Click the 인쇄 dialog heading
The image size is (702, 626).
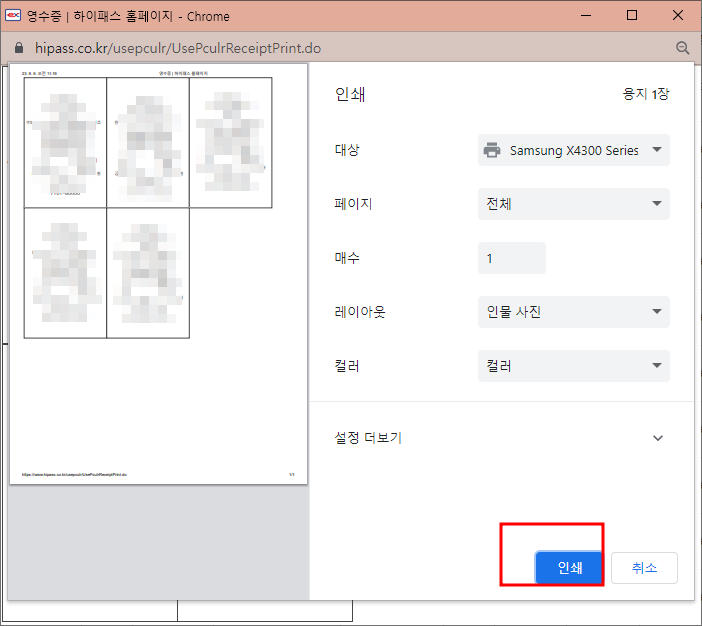pyautogui.click(x=350, y=94)
